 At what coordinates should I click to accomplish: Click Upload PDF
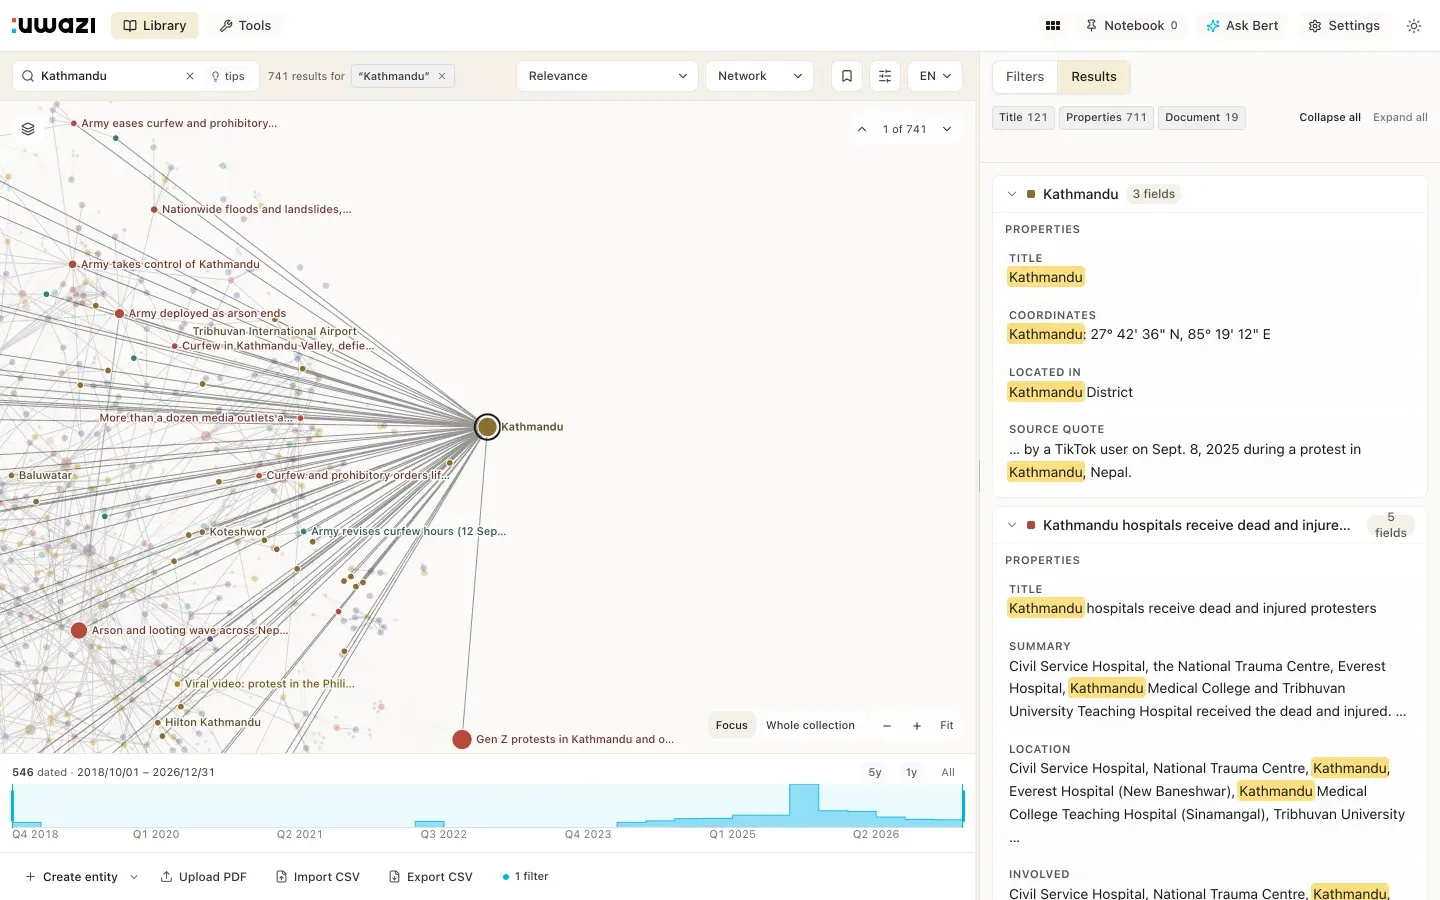pyautogui.click(x=204, y=877)
